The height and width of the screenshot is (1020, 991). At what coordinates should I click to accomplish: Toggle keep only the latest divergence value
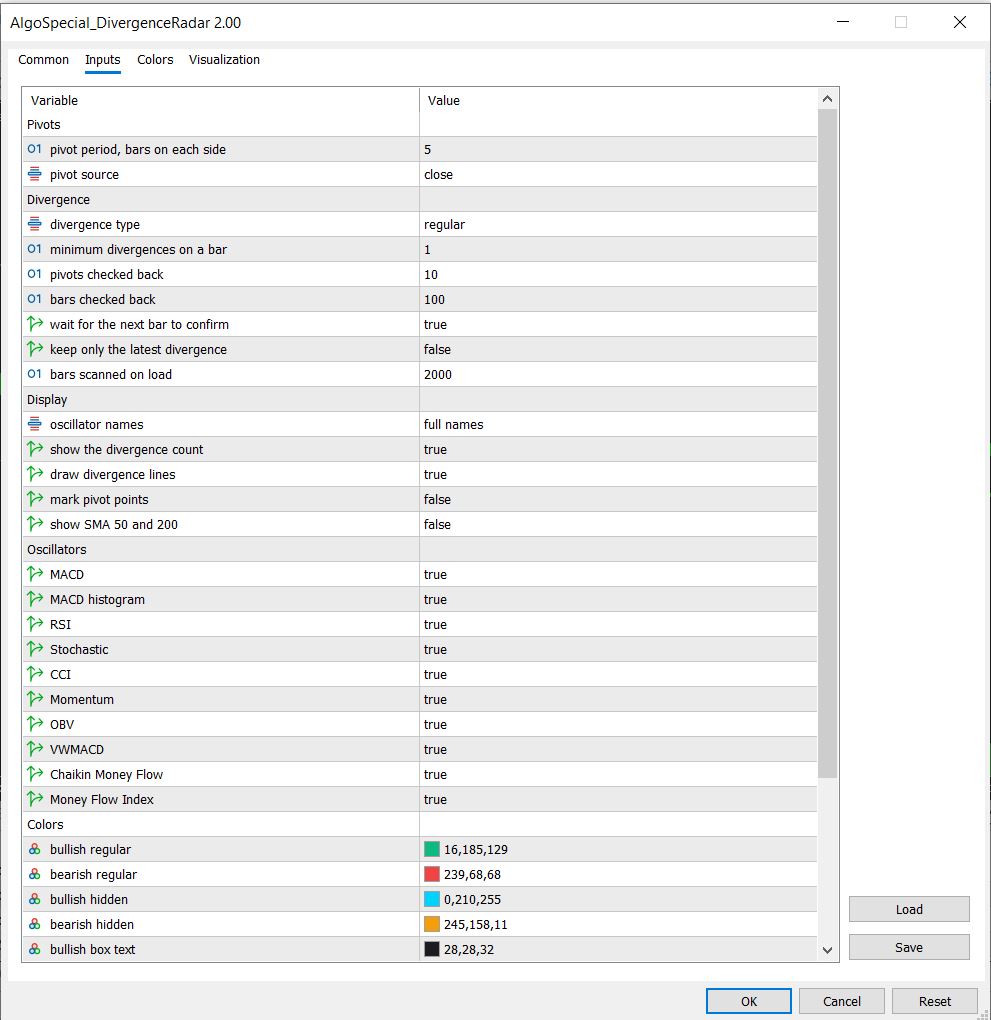(x=618, y=349)
